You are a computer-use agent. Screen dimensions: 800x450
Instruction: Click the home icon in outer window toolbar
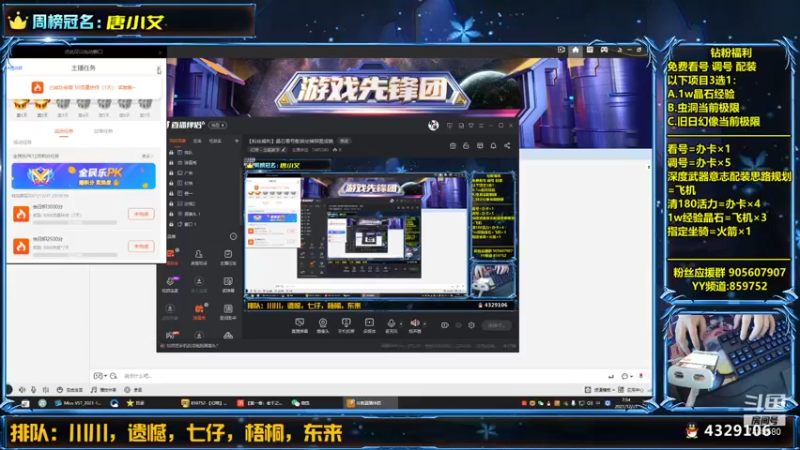tap(576, 50)
